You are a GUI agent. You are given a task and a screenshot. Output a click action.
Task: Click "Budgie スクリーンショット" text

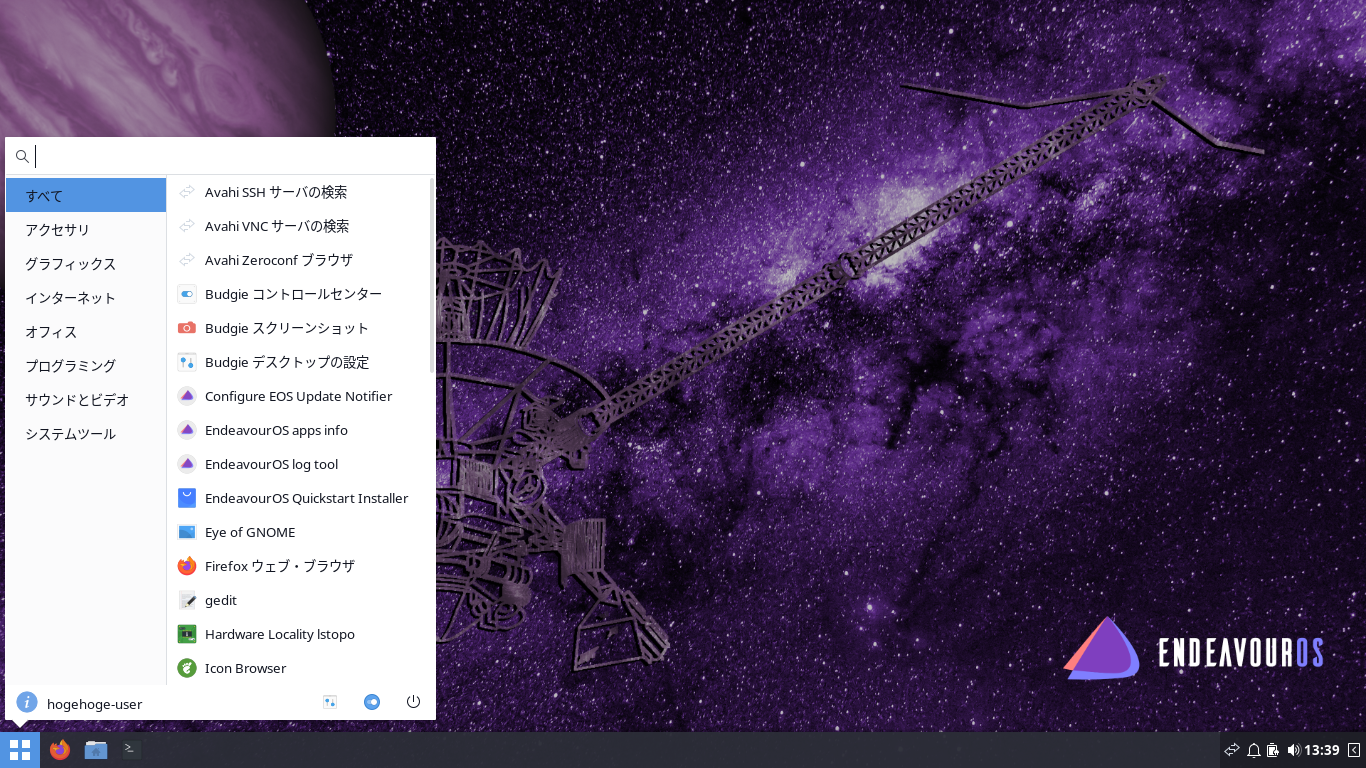(x=287, y=328)
